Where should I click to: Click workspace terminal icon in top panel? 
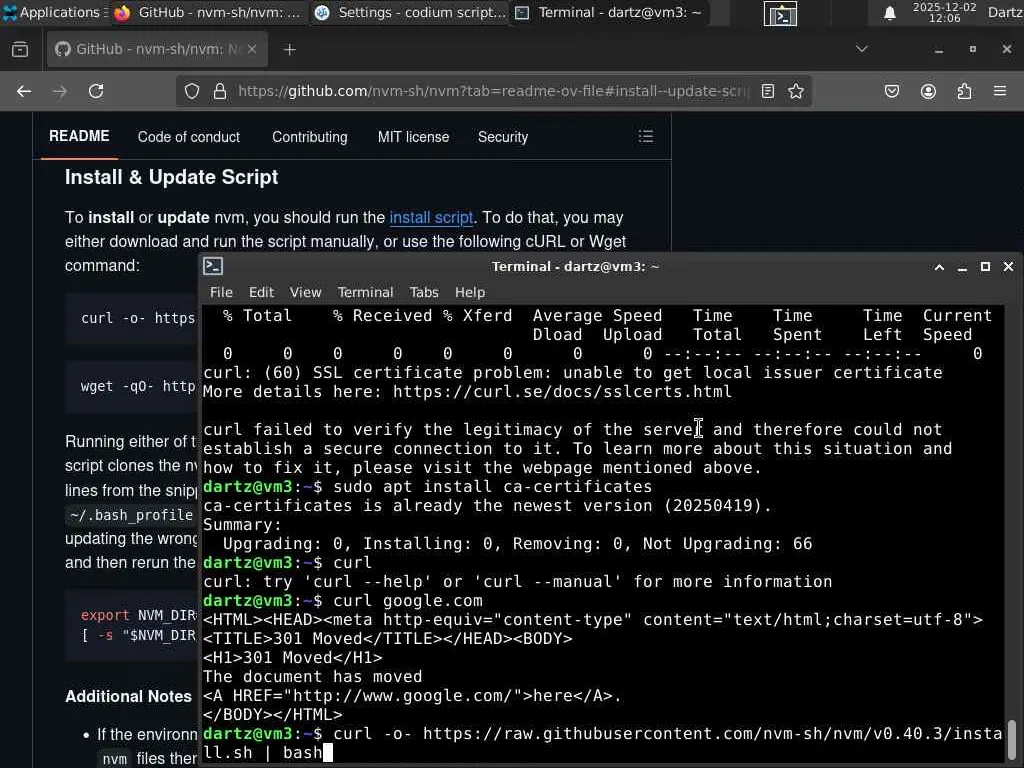coord(780,13)
